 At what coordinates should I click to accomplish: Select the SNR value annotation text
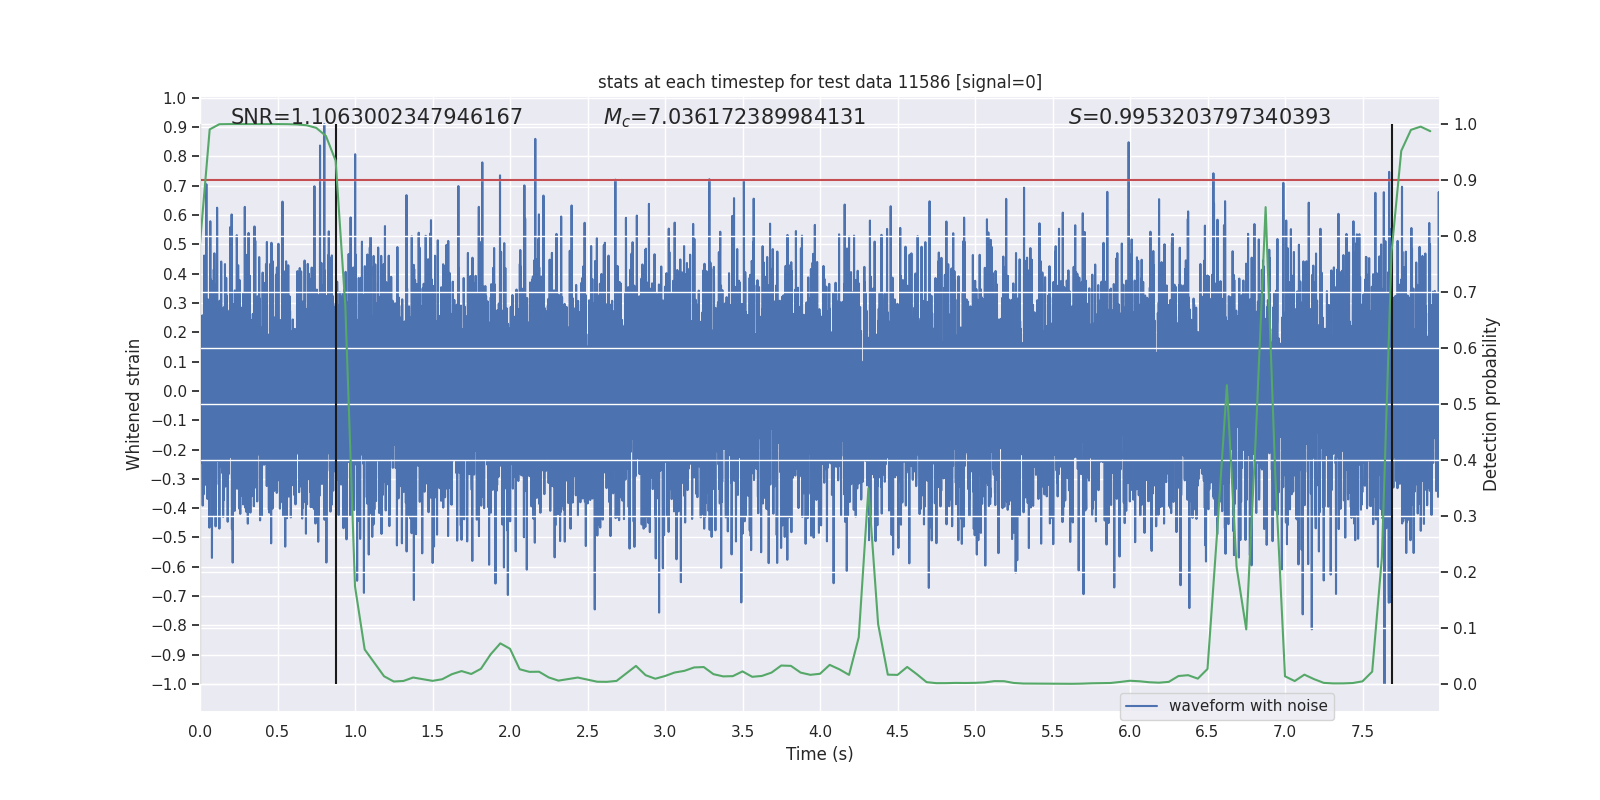click(x=377, y=117)
